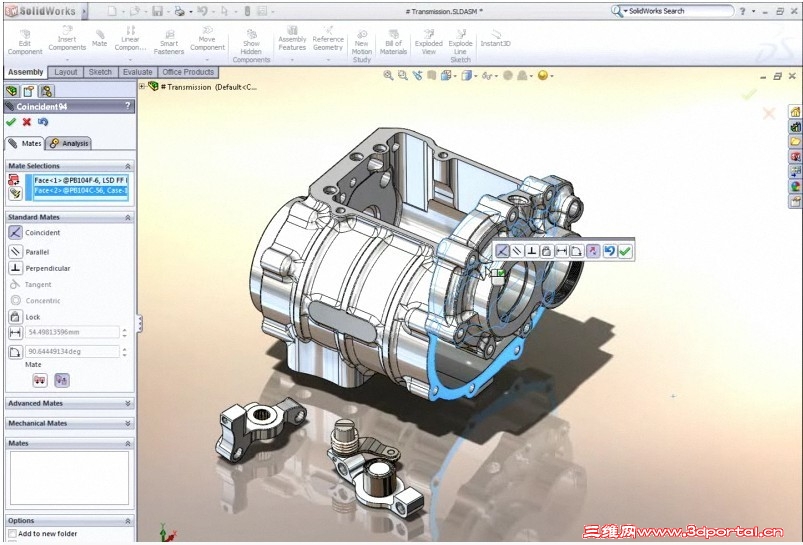Click Add/Finish Mate green check in popup toolbar
This screenshot has width=803, height=545.
625,251
